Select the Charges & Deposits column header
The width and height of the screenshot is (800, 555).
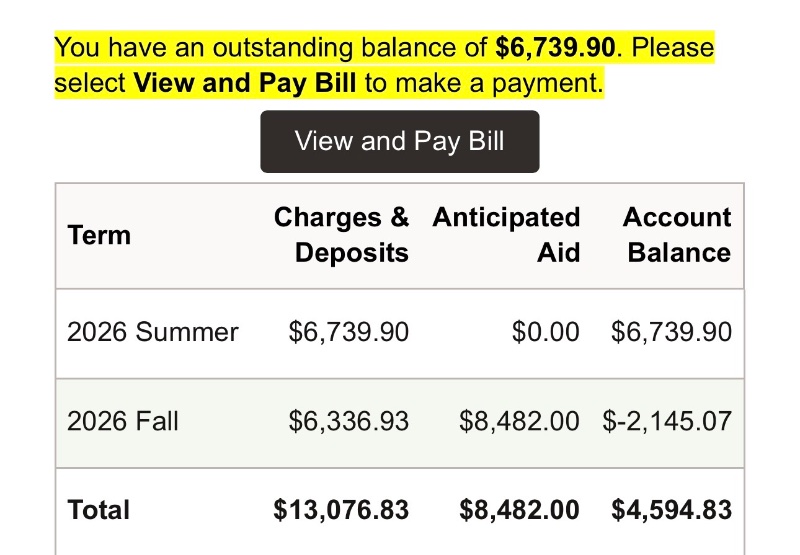pos(341,235)
